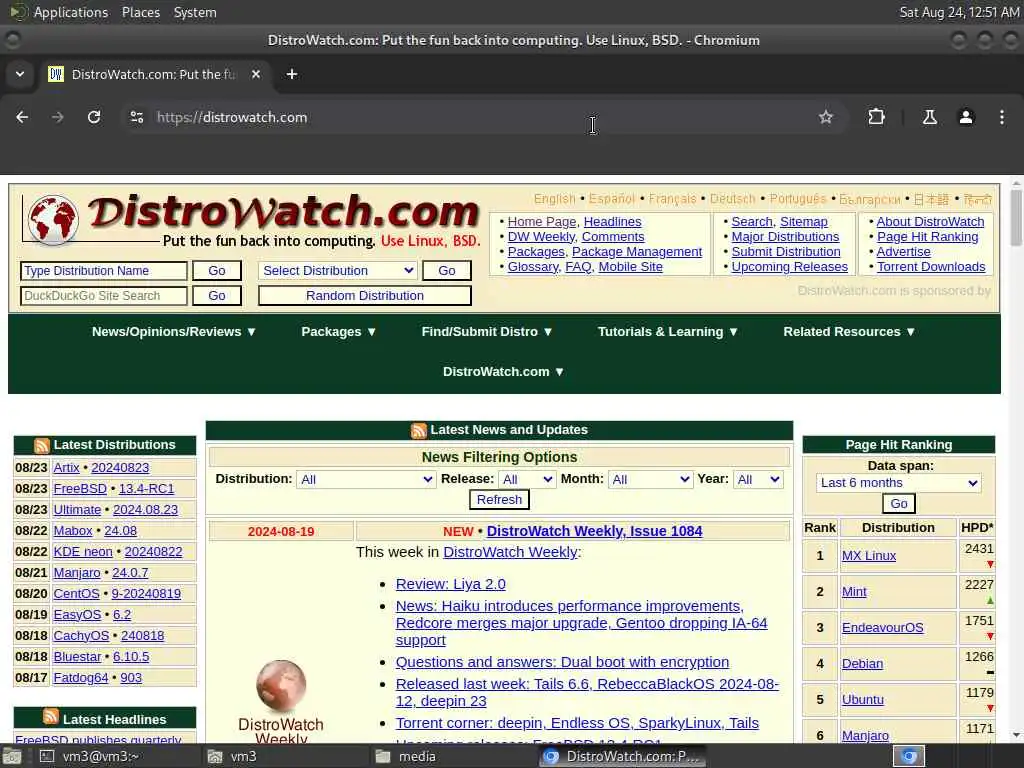The width and height of the screenshot is (1024, 768).
Task: Open the Chromium three-dot menu
Action: 1002,117
